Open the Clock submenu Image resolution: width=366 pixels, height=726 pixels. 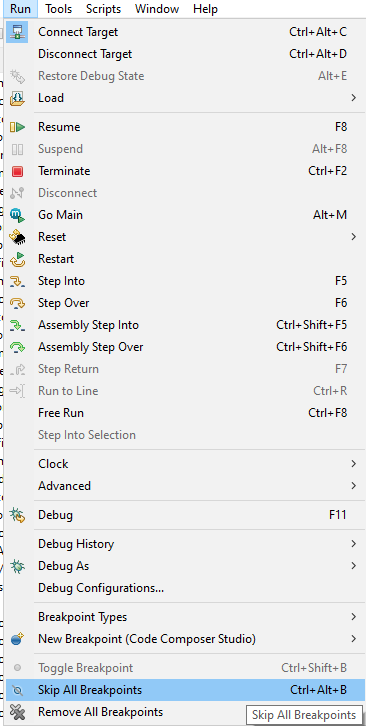coord(184,464)
